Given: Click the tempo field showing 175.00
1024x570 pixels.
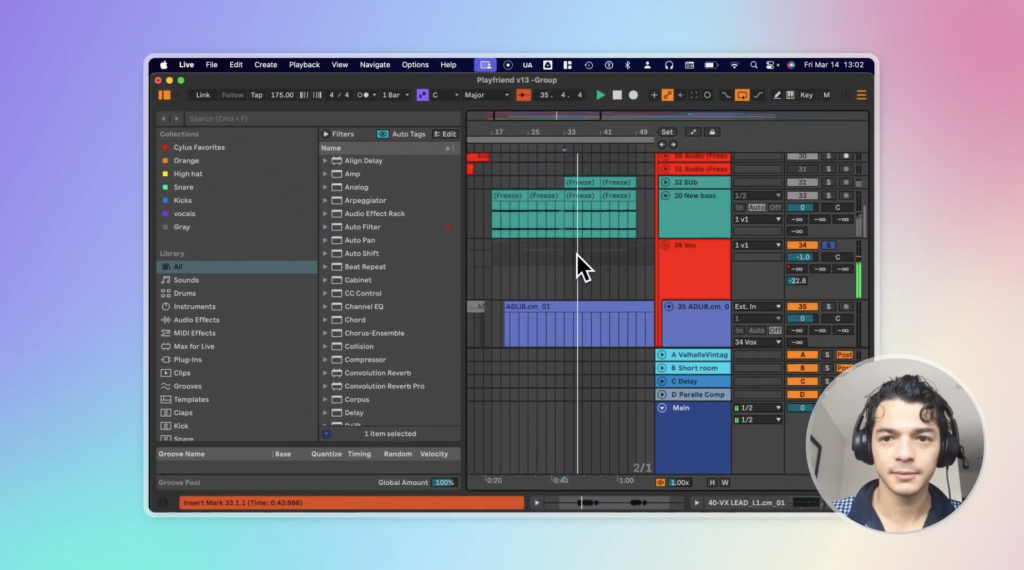Looking at the screenshot, I should pos(282,95).
